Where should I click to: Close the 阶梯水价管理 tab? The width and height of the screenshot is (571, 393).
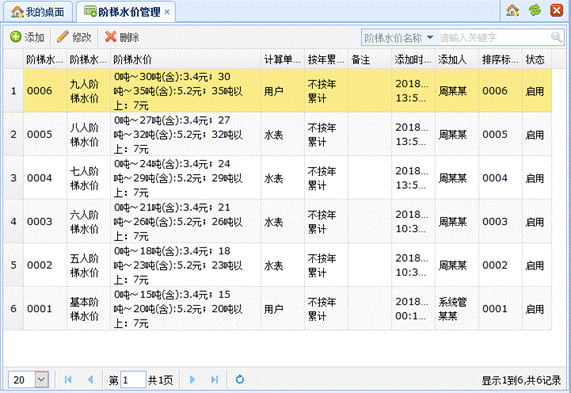point(167,12)
